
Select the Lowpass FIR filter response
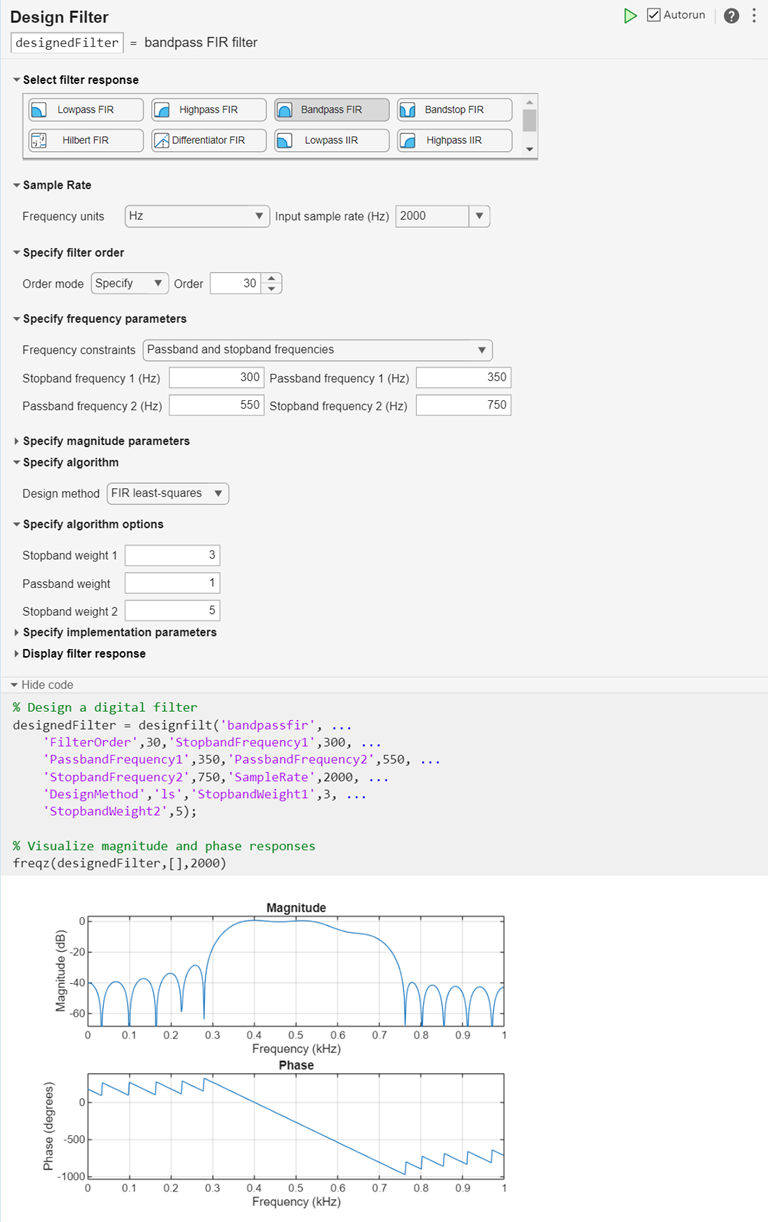[x=85, y=109]
